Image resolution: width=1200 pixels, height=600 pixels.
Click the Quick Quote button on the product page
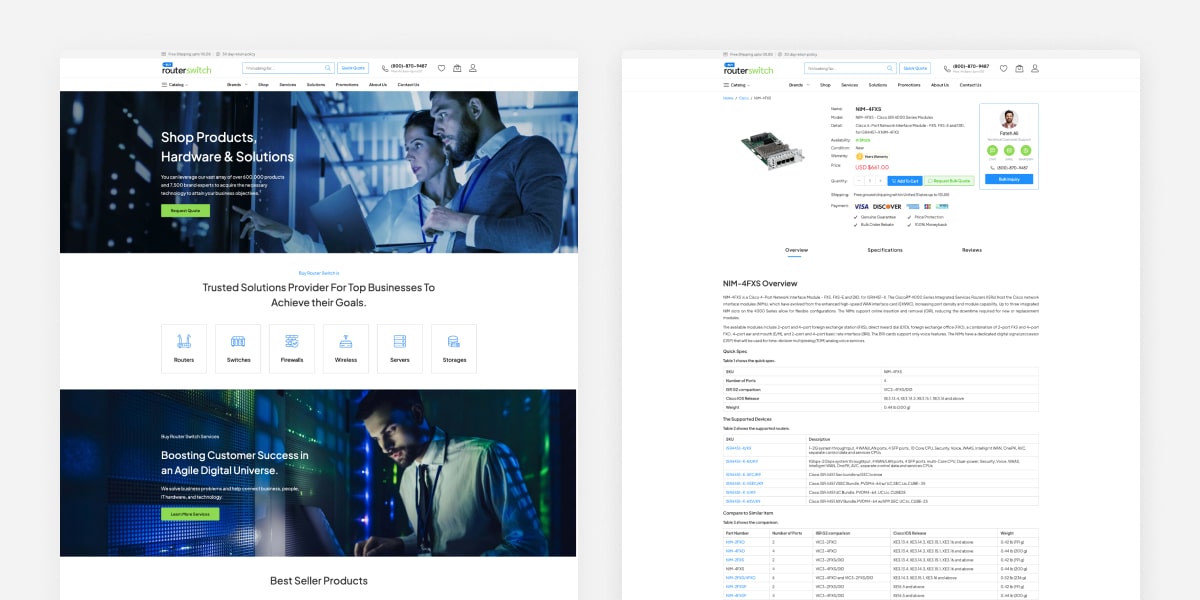[x=915, y=68]
